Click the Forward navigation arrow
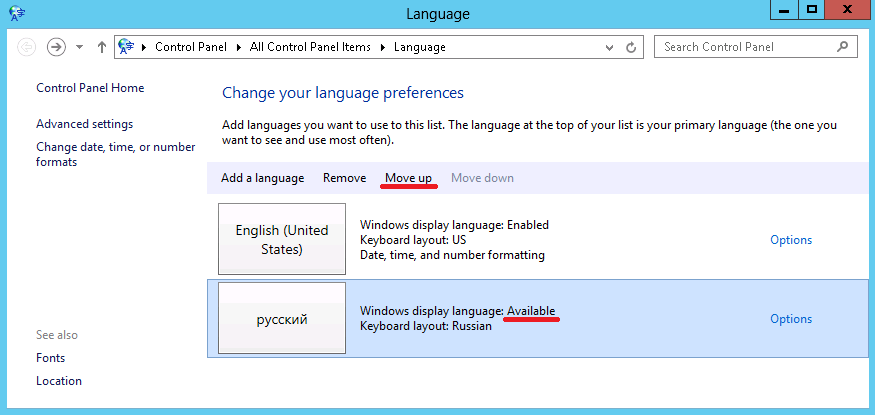This screenshot has height=415, width=875. [56, 47]
